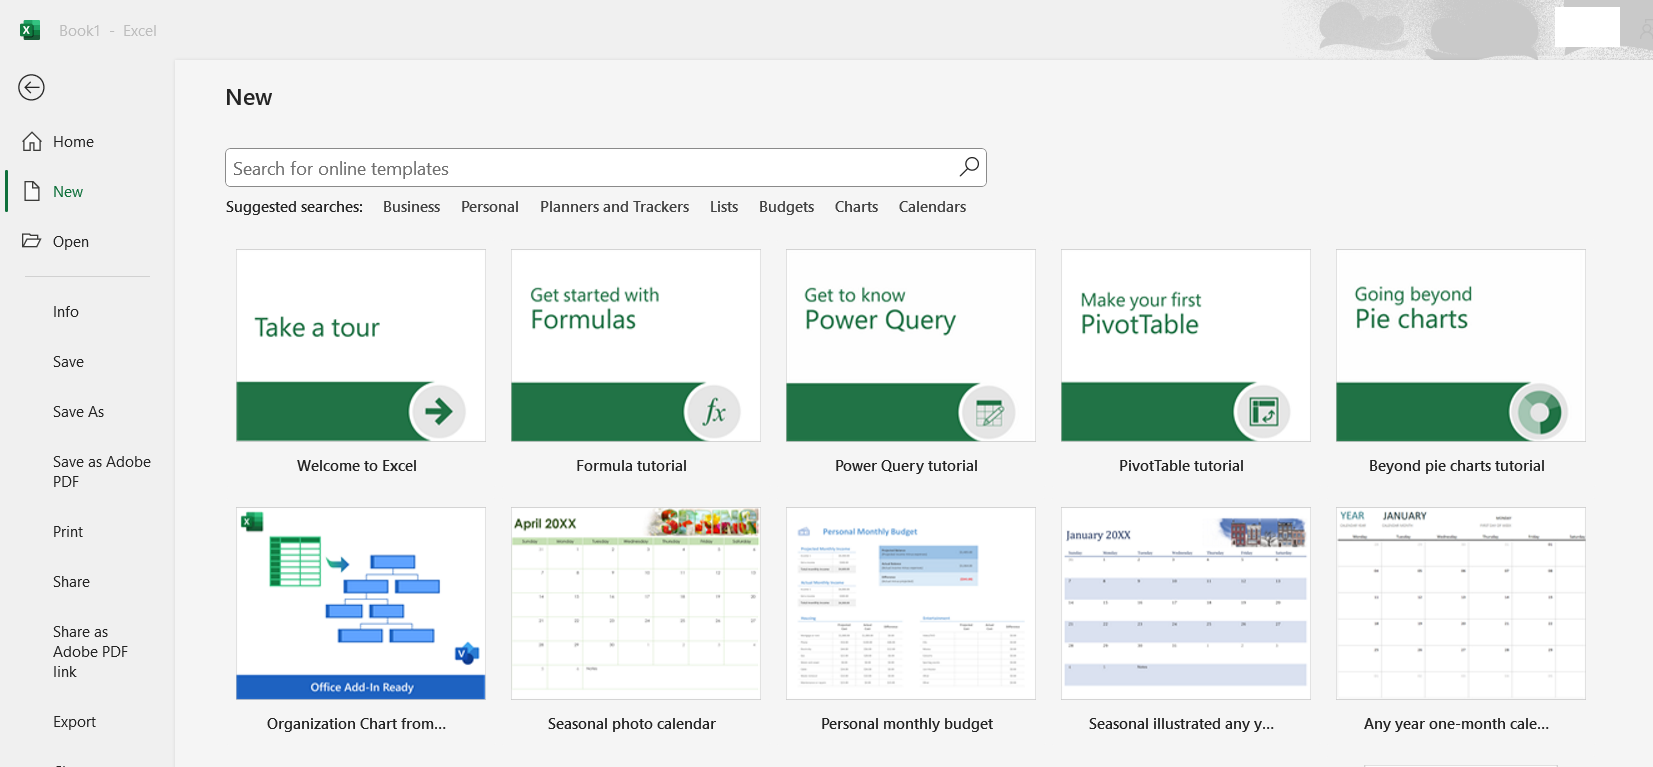Select the New menu item

68,192
